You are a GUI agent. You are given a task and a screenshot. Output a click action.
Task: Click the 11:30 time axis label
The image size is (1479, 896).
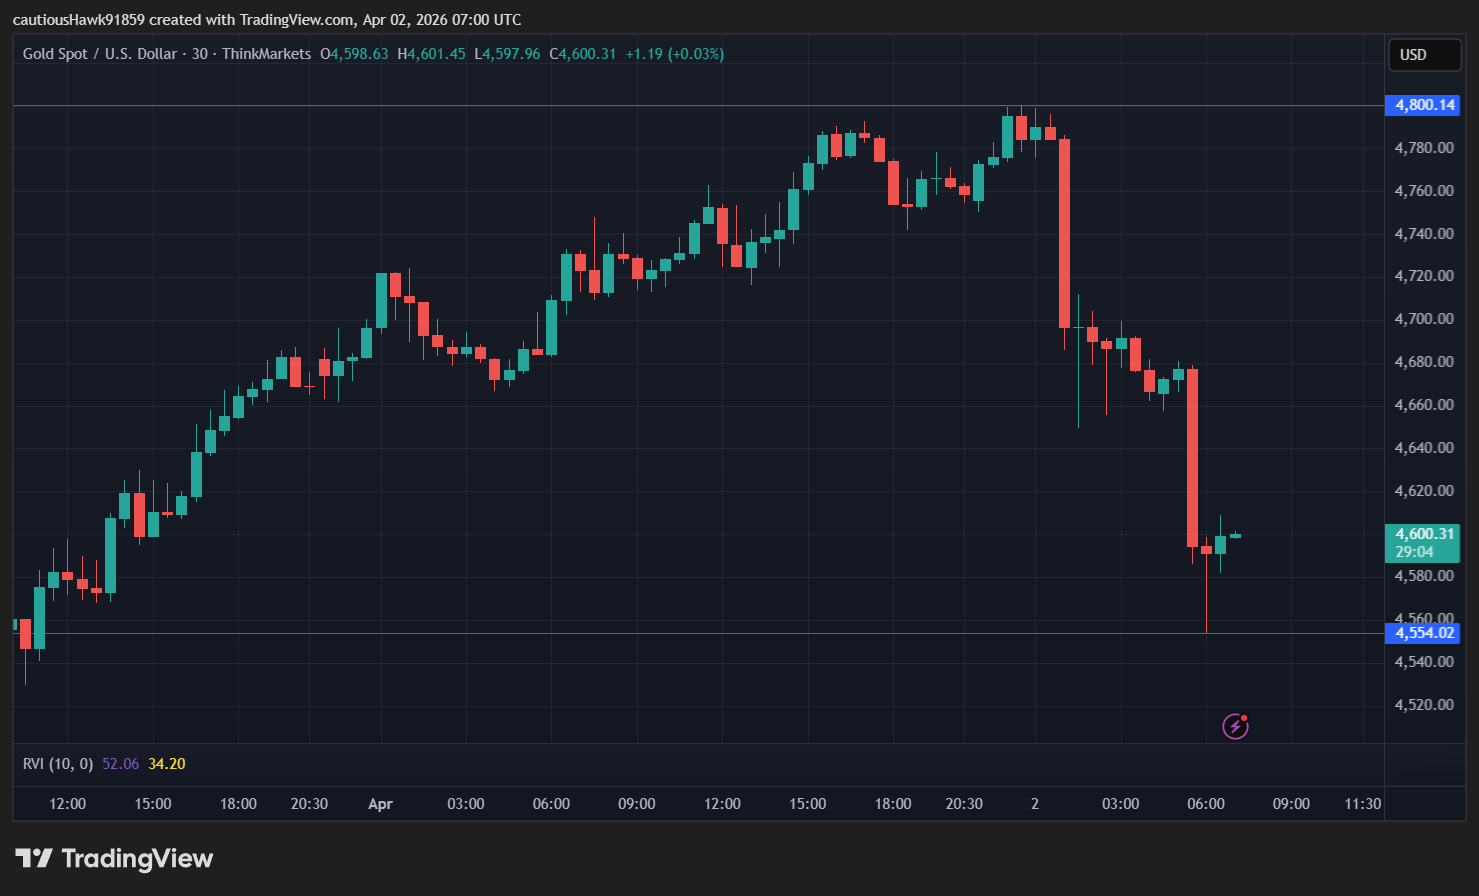click(1362, 804)
